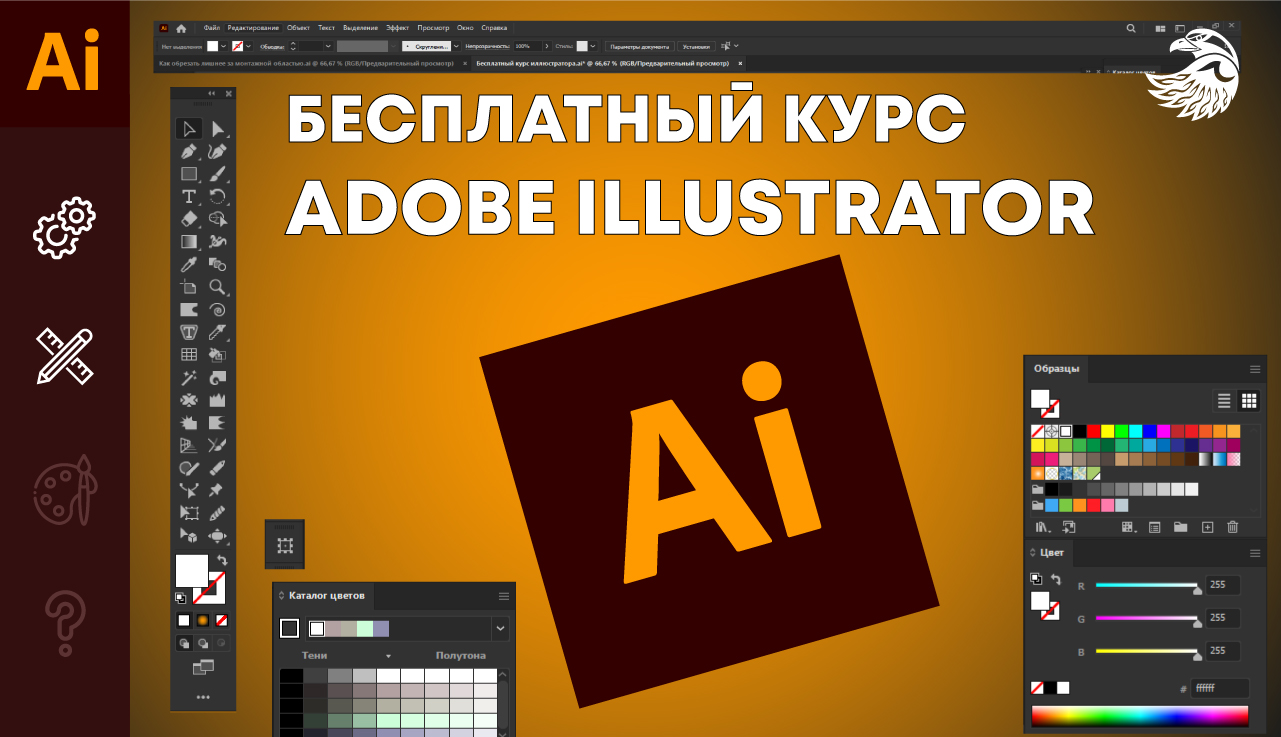
Task: Click the Home icon in the menu bar
Action: (x=181, y=28)
